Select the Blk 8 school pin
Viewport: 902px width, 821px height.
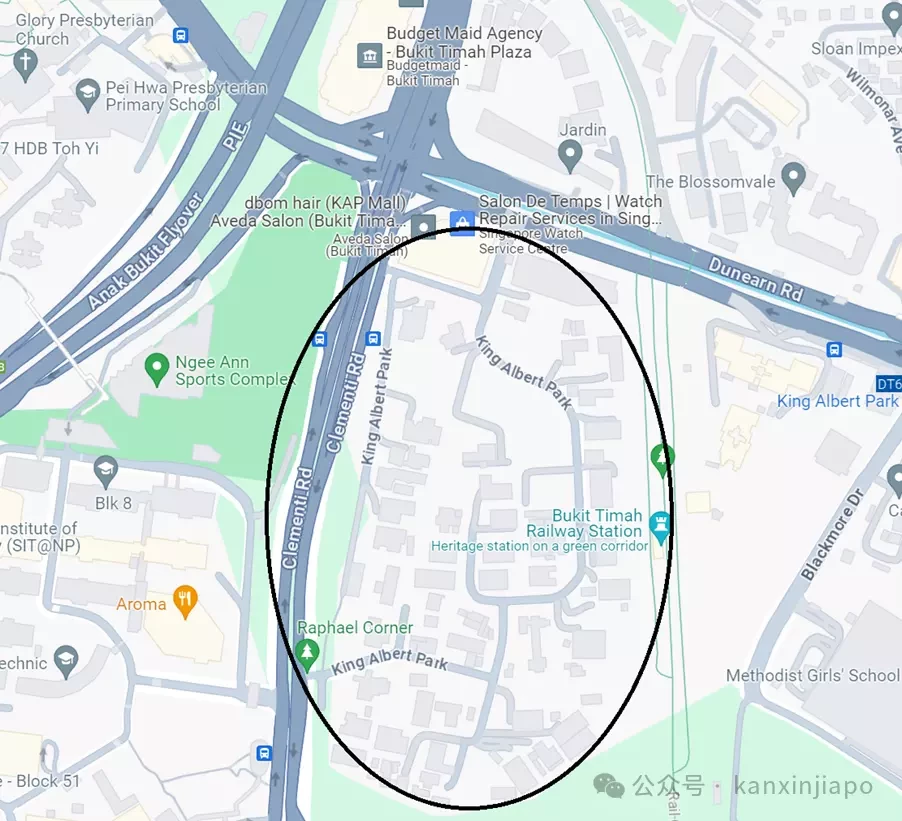coord(105,472)
